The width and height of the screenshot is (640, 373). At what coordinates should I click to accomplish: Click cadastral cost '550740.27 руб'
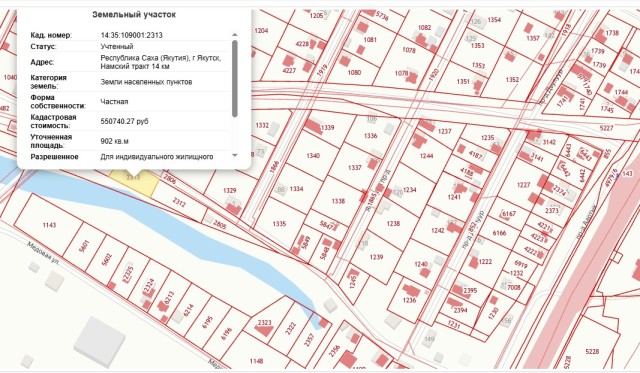click(124, 122)
